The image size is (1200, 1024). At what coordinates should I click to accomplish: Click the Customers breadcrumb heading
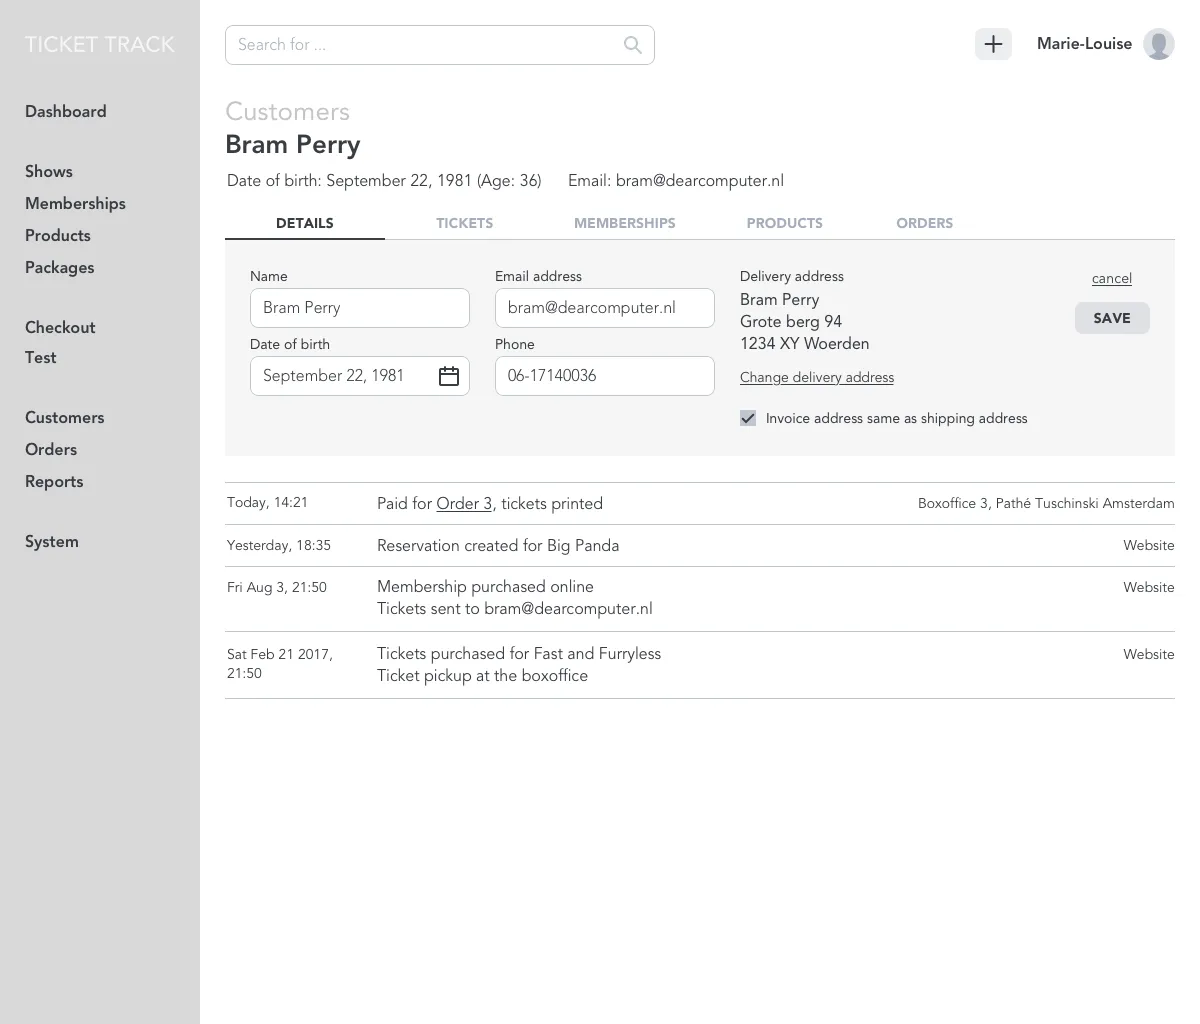[x=288, y=111]
